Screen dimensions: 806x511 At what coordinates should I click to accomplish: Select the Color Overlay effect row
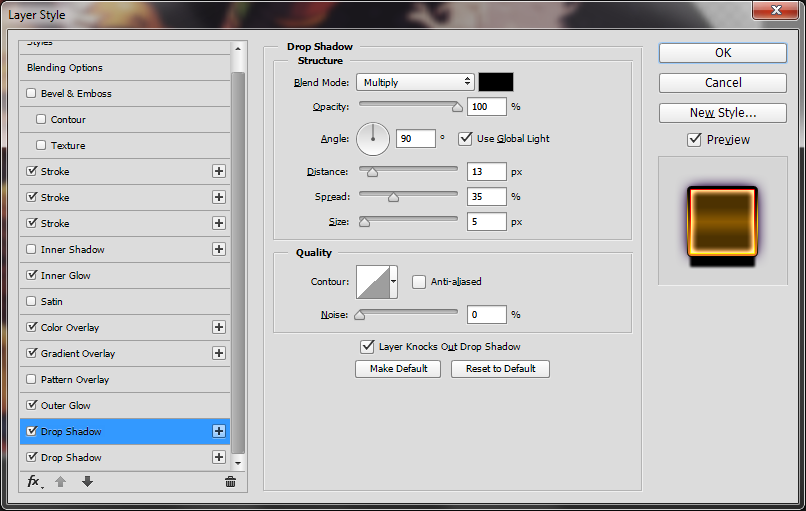pos(125,327)
